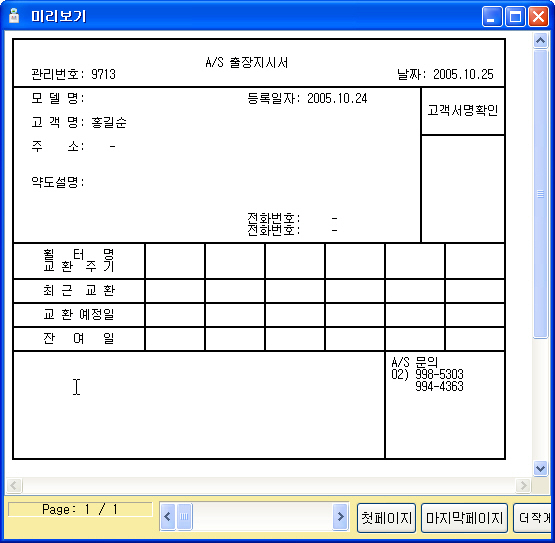Click vertical scrollbar down arrow
The height and width of the screenshot is (543, 555).
coord(540,469)
